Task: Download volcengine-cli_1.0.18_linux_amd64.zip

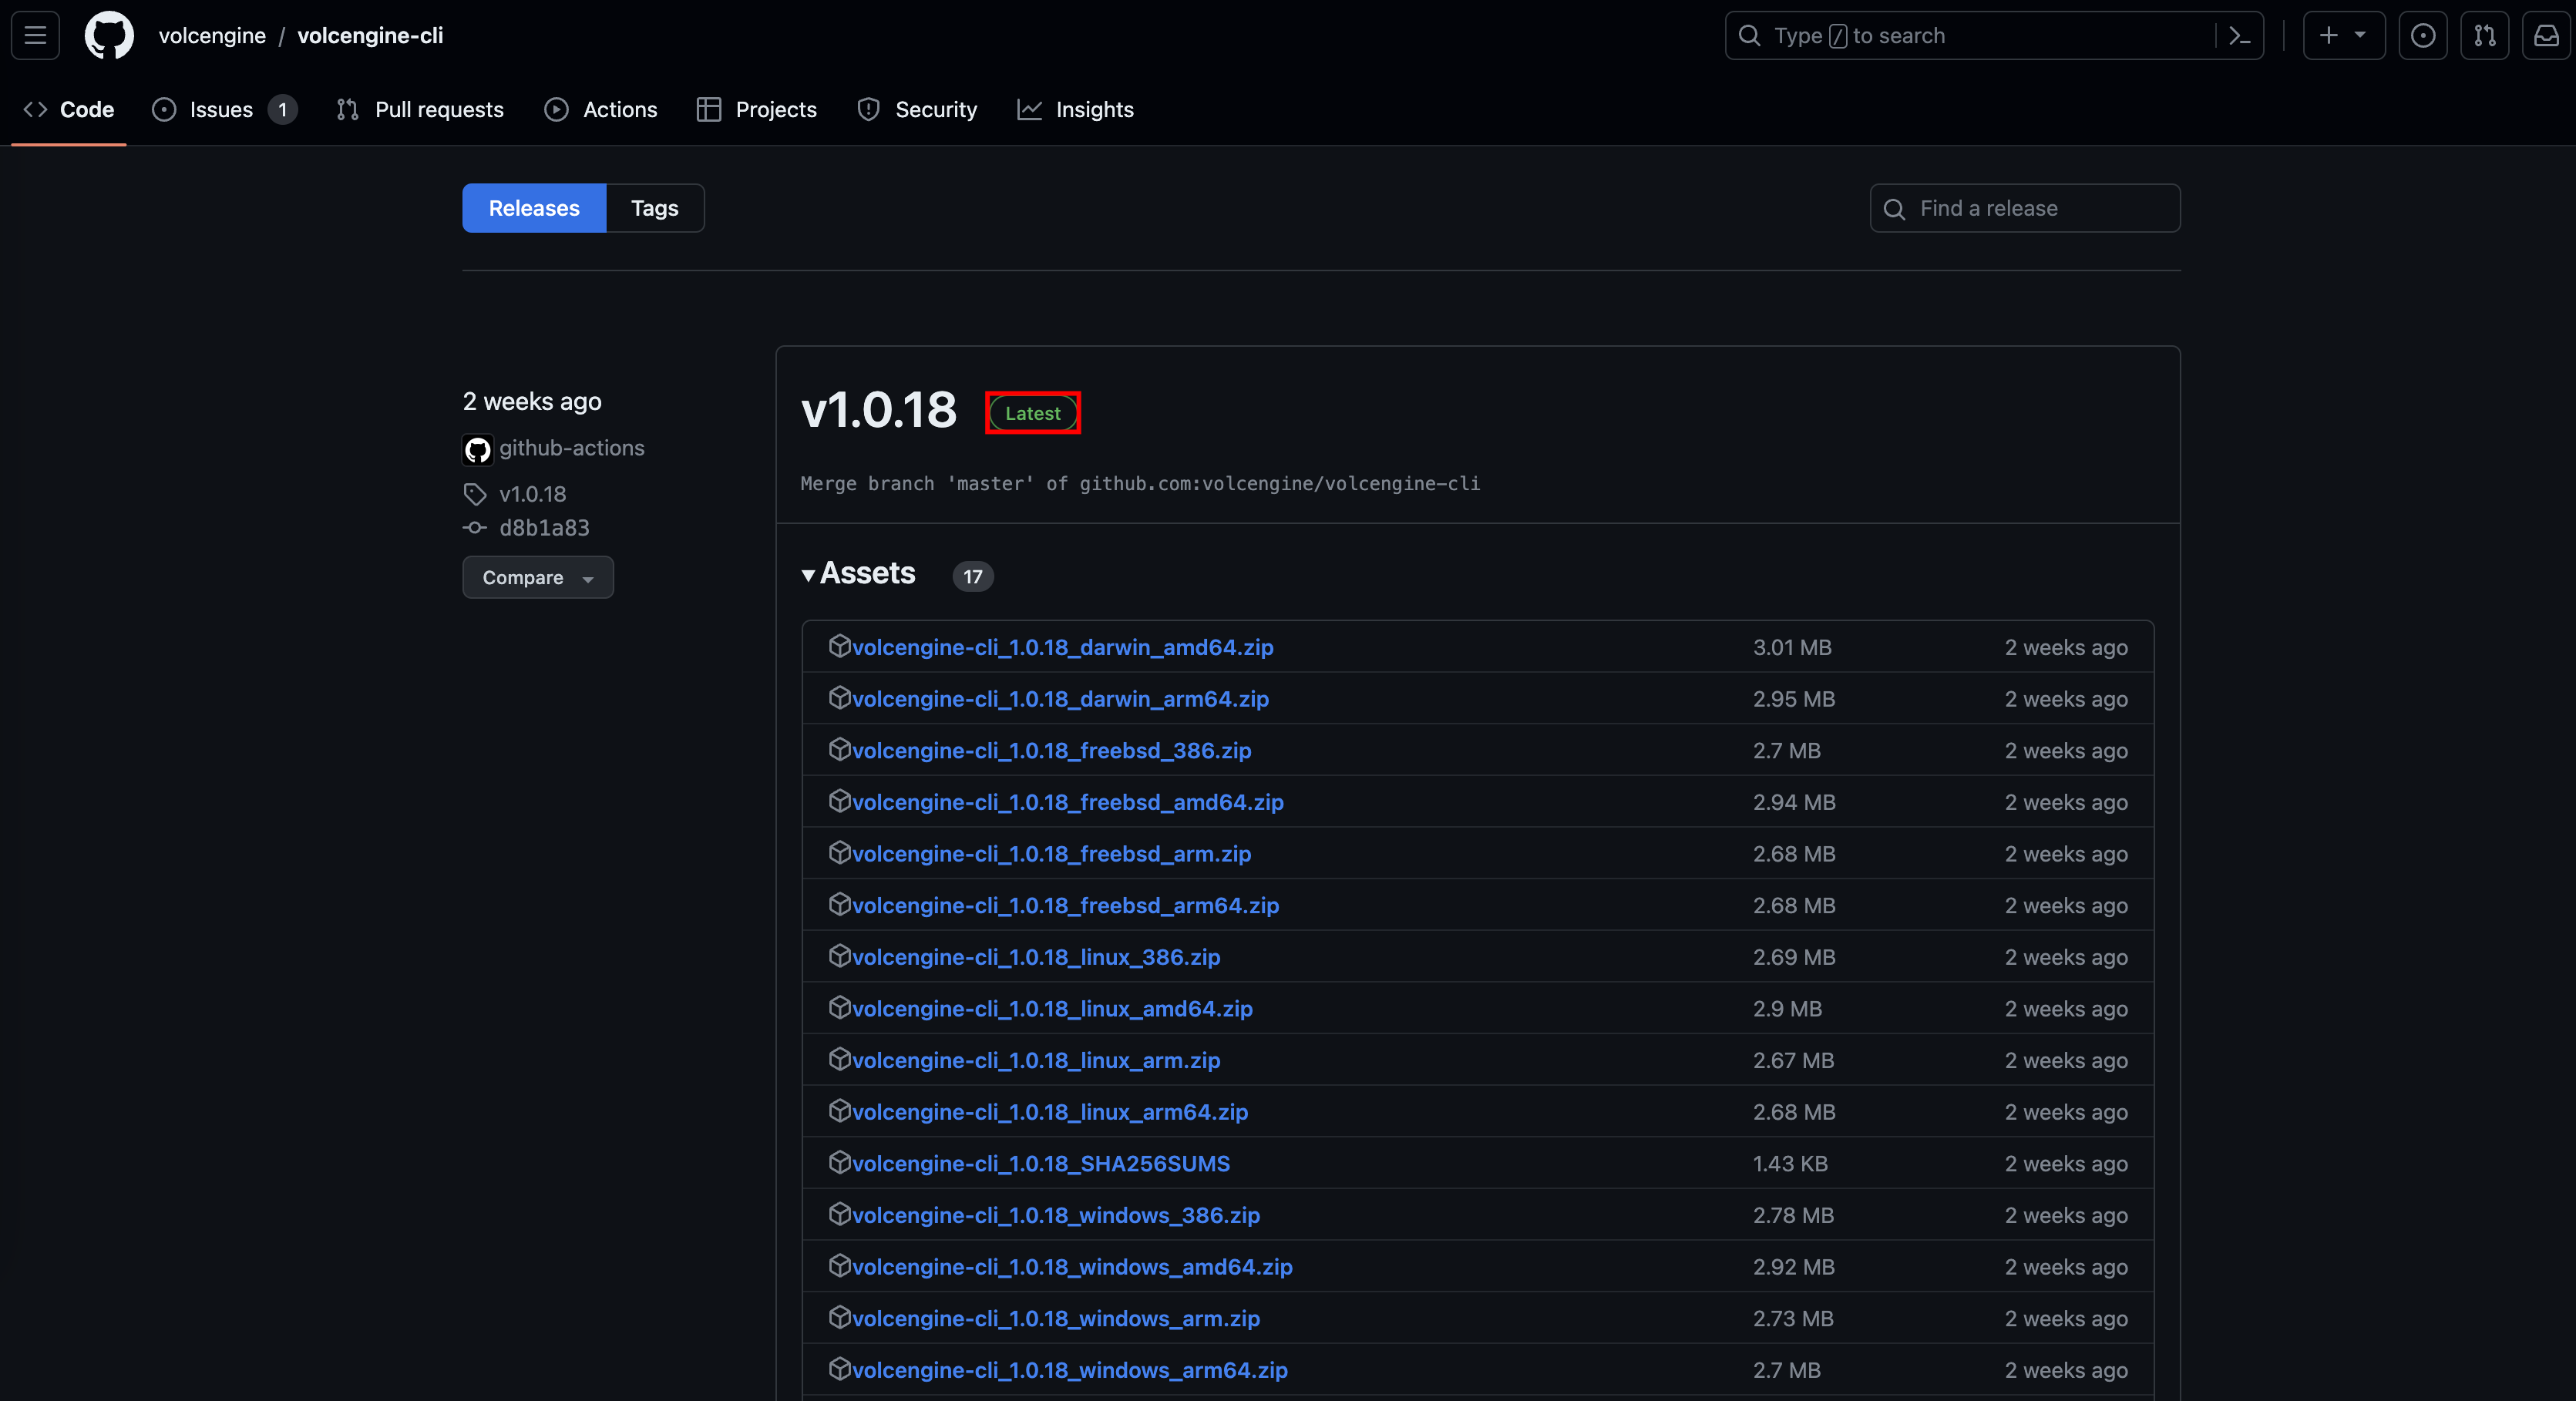Action: (1052, 1009)
